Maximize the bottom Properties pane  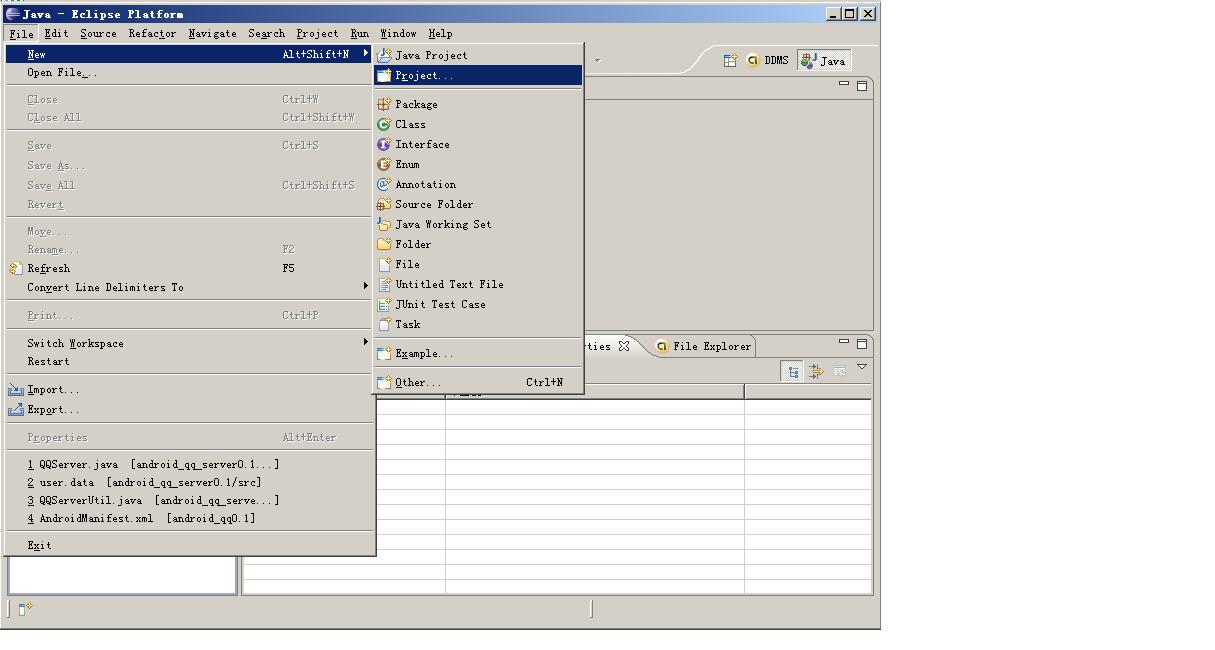862,344
